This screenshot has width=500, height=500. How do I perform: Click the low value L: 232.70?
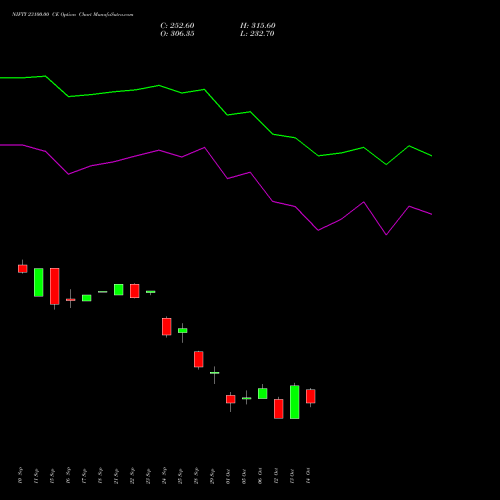(257, 34)
